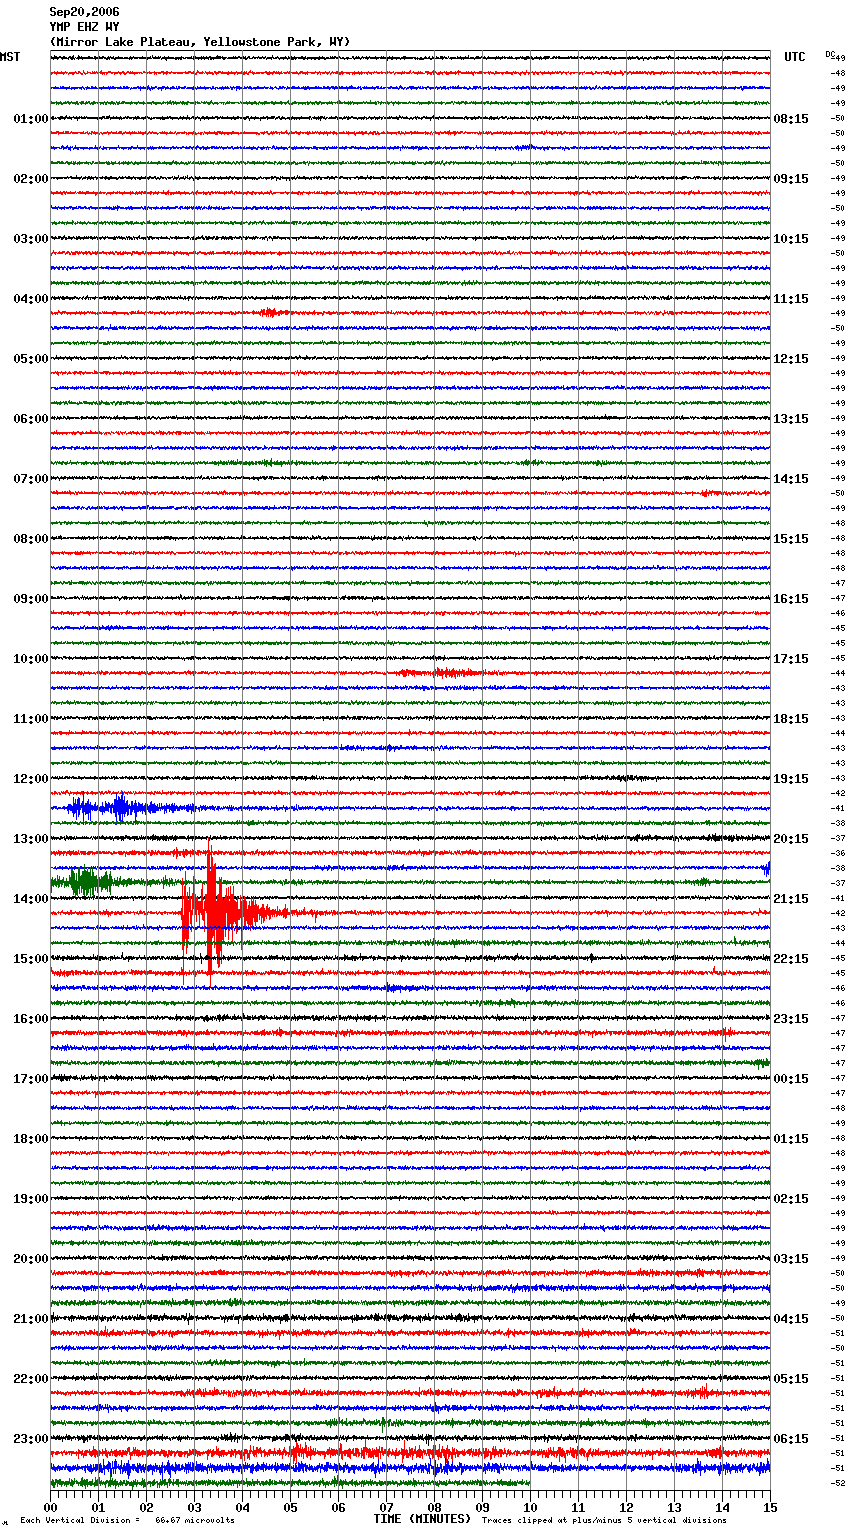Click the 20:15 UTC time label
This screenshot has width=850, height=1534.
click(x=791, y=839)
